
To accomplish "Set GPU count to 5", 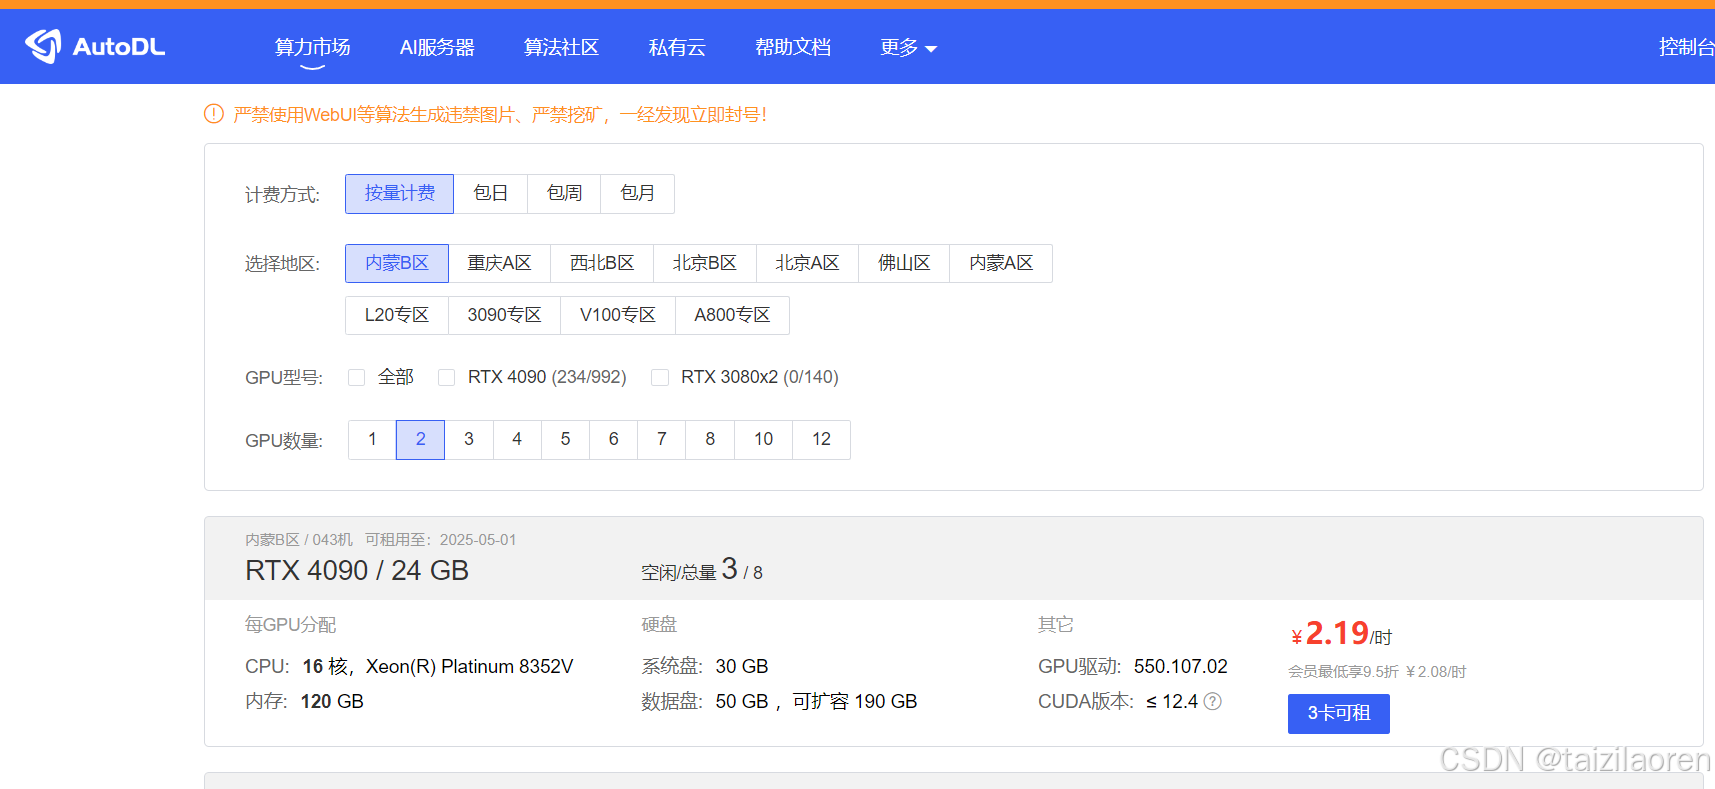I will tap(565, 439).
